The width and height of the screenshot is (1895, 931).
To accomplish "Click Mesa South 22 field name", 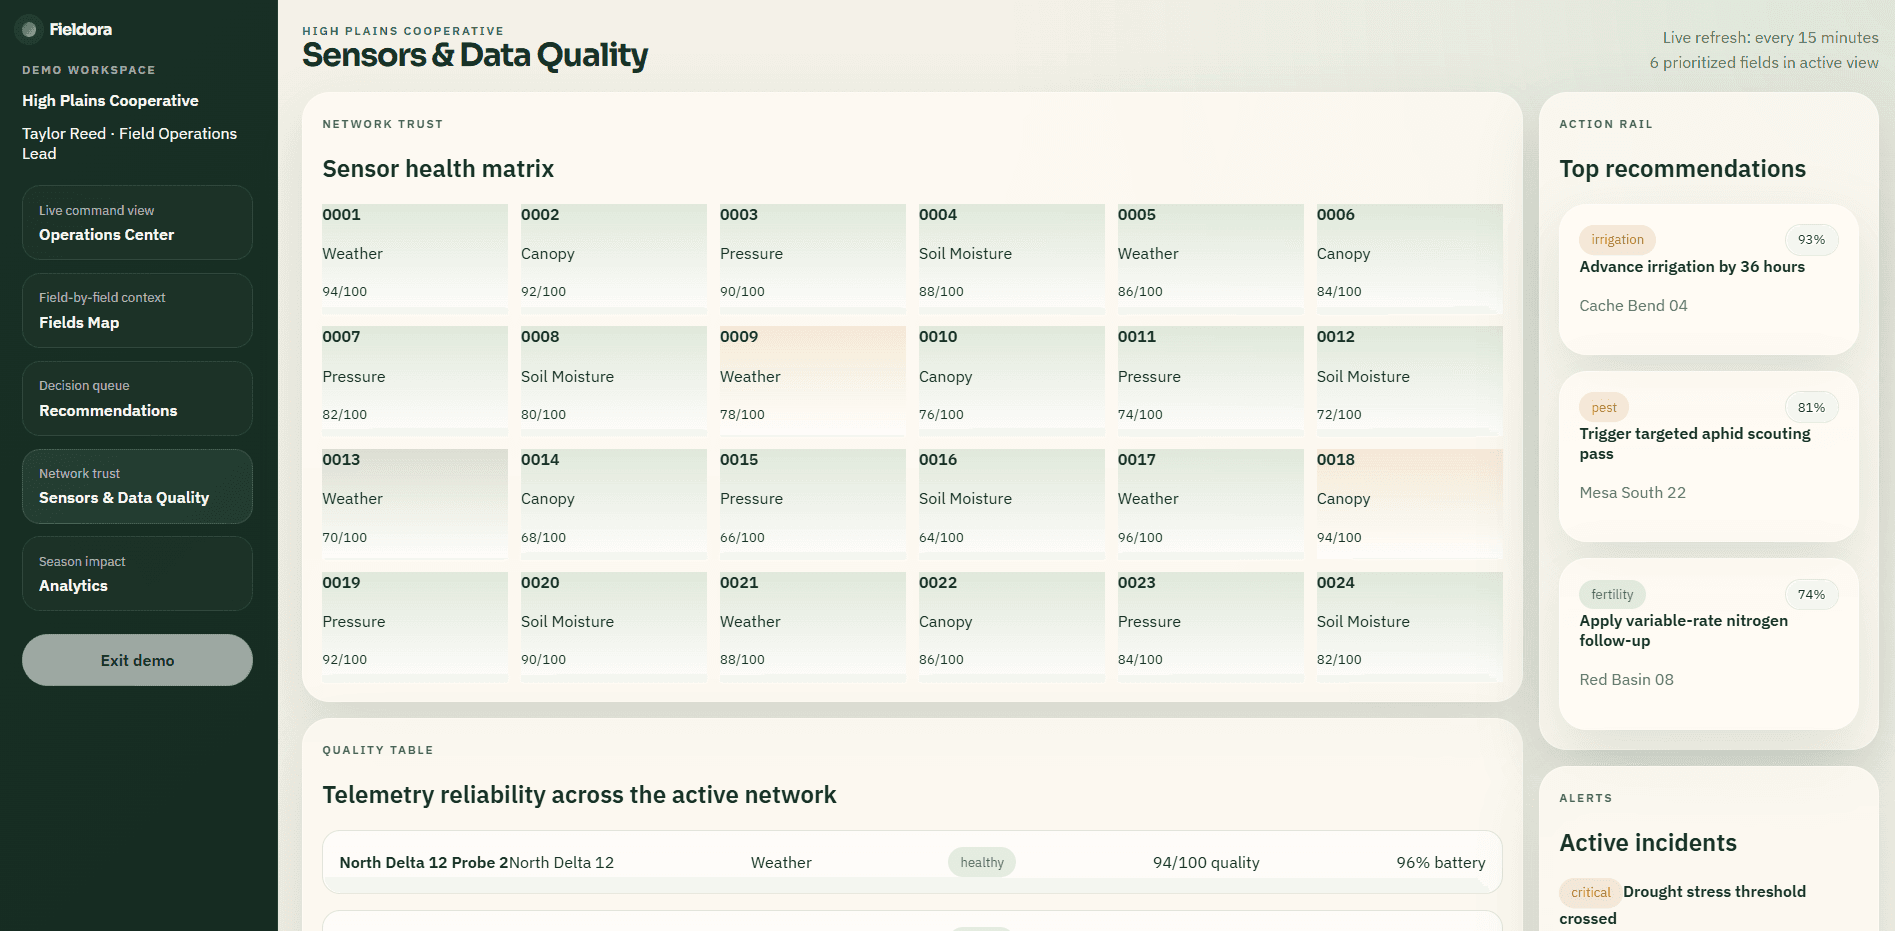I will click(1632, 493).
